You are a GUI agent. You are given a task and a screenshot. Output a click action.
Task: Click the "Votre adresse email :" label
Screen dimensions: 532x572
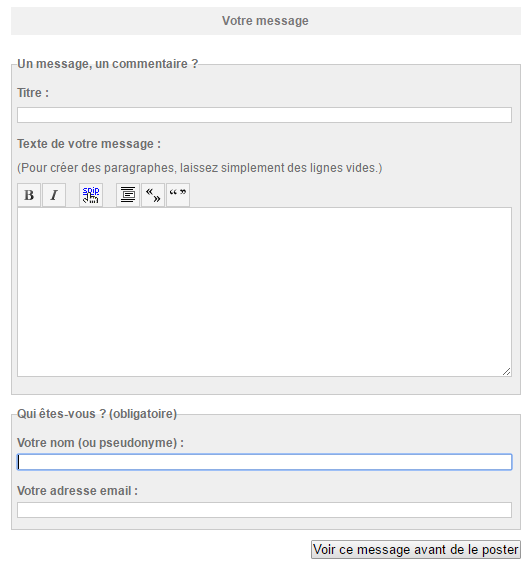point(77,491)
